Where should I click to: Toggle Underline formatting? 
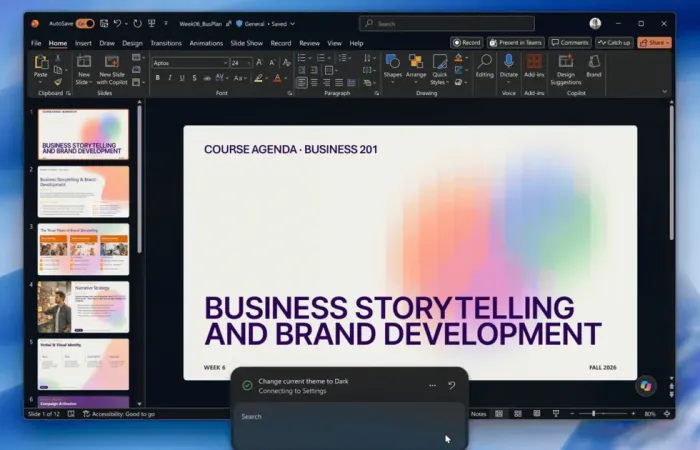(182, 78)
